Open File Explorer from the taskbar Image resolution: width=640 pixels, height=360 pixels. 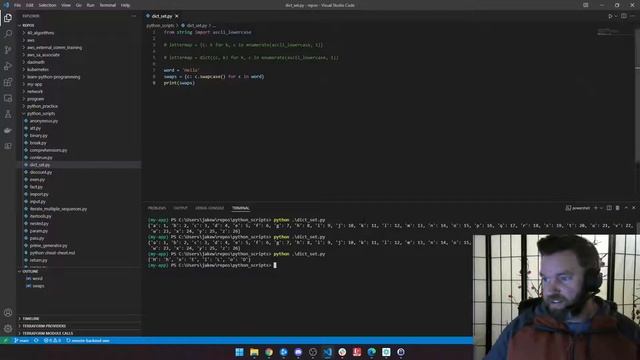254,352
